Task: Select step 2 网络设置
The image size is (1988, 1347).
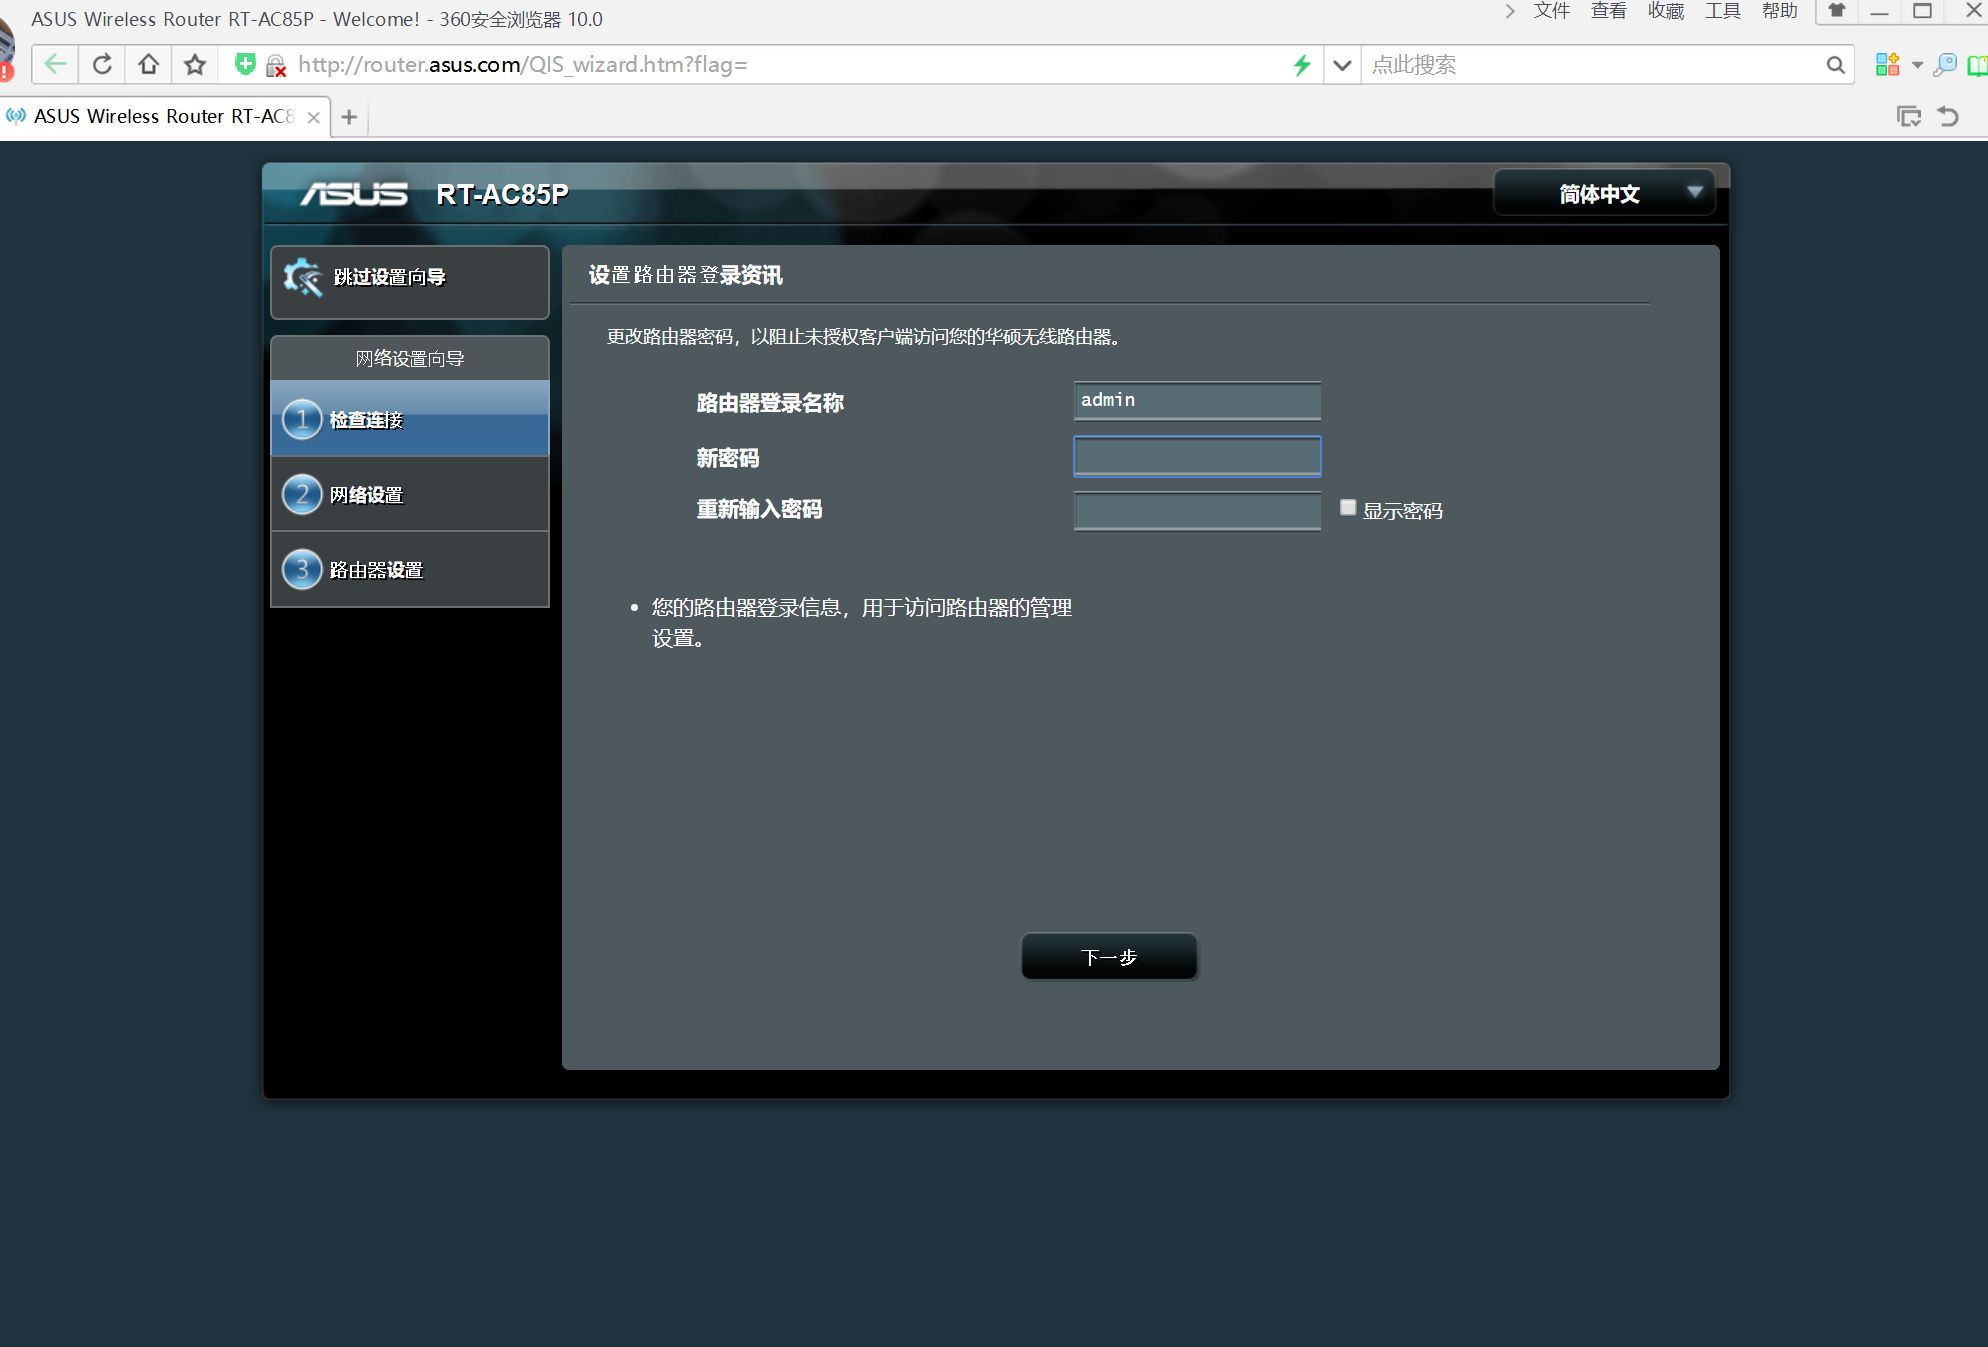Action: click(410, 494)
